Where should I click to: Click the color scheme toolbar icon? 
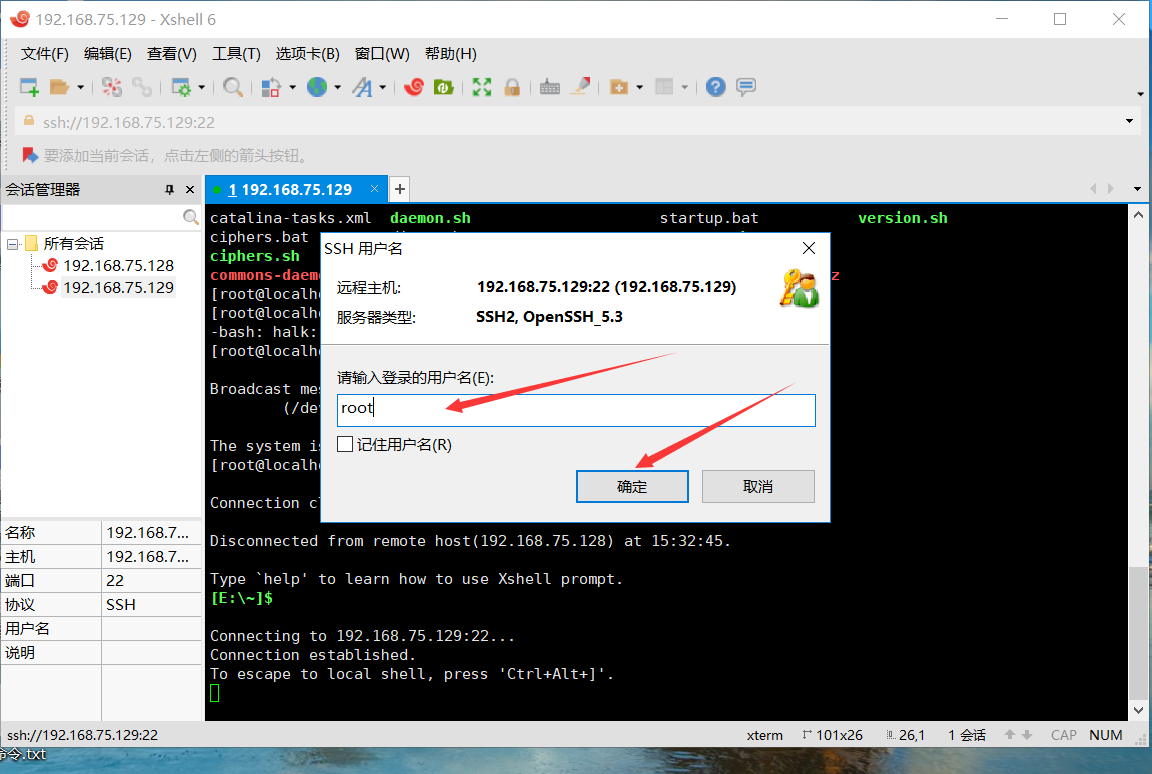(x=271, y=87)
